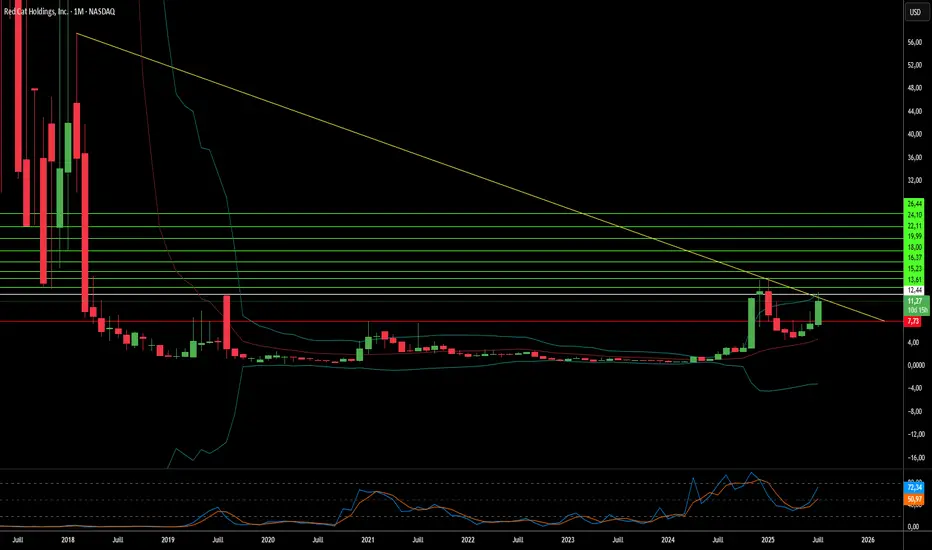Click the USD currency button
Viewport: 932px width, 550px height.
coord(914,13)
